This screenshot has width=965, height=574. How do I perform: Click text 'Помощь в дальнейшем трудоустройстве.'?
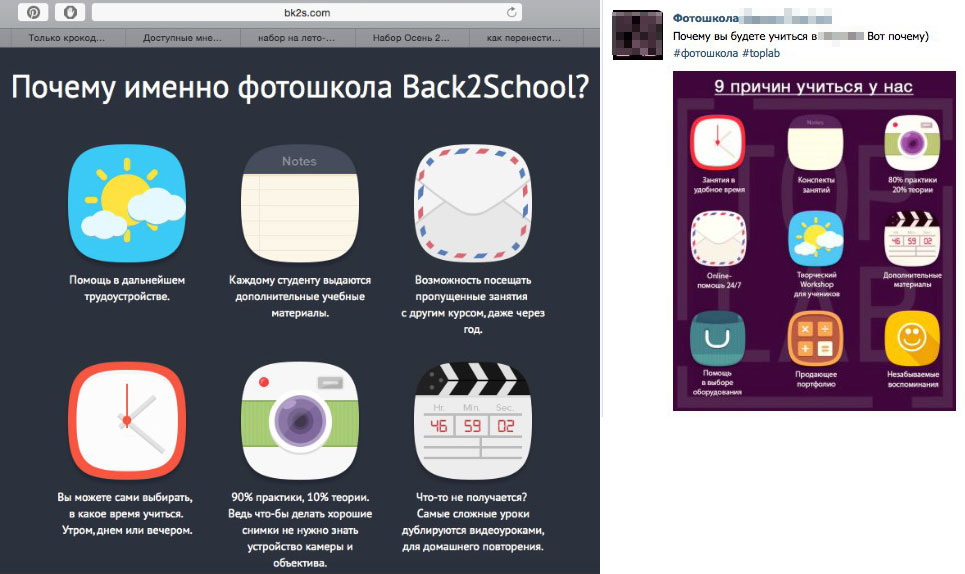click(x=127, y=288)
